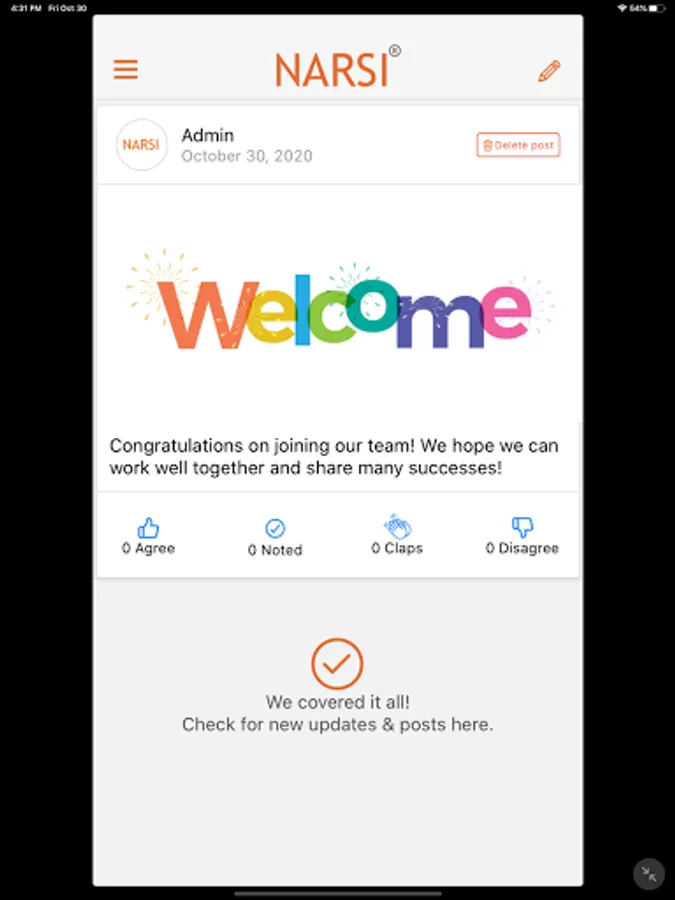This screenshot has width=675, height=900.
Task: Open the hamburger menu
Action: pyautogui.click(x=126, y=69)
